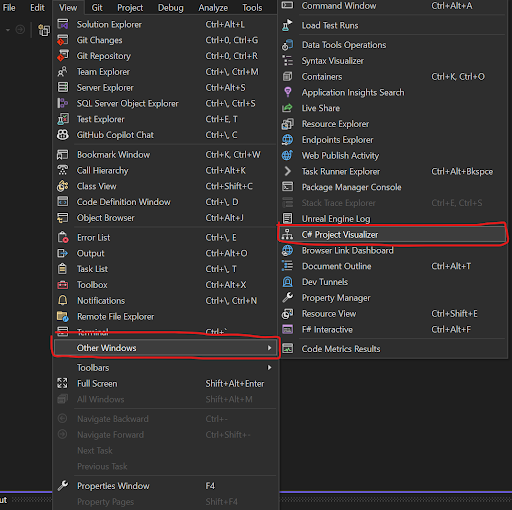Click the Bookmark Window icon

(x=63, y=155)
